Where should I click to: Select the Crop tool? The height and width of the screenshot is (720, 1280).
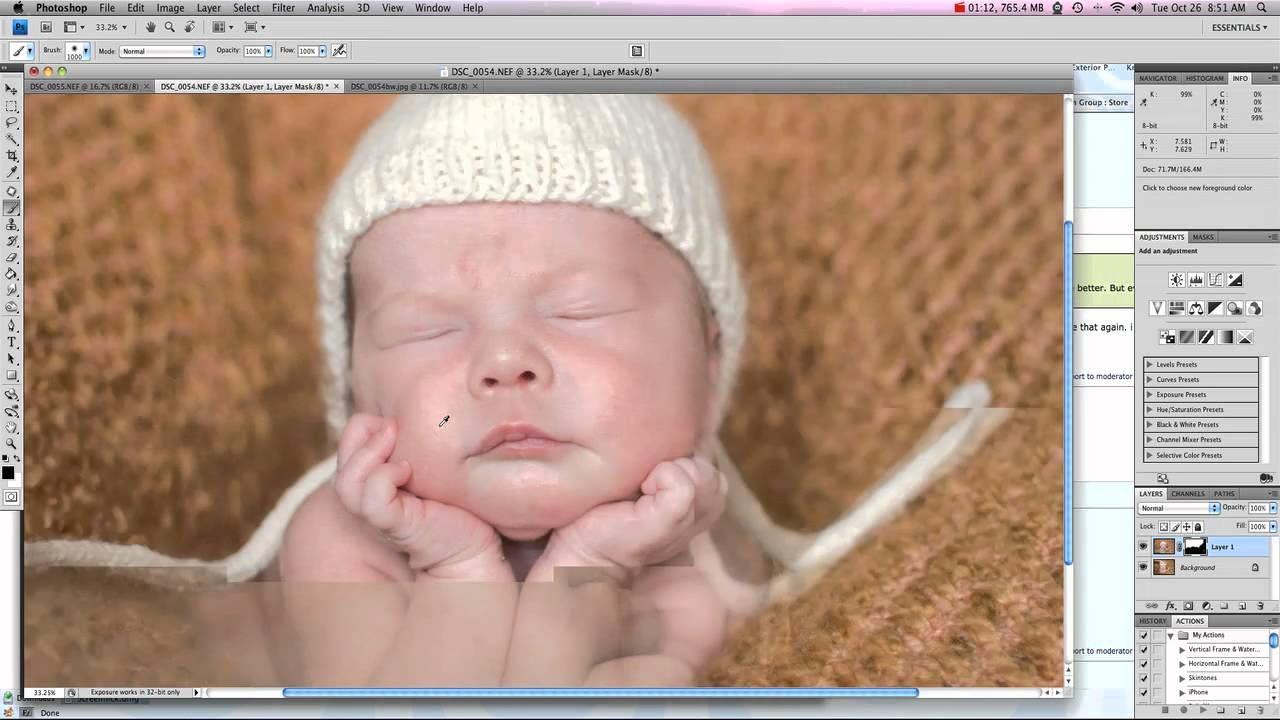(12, 156)
